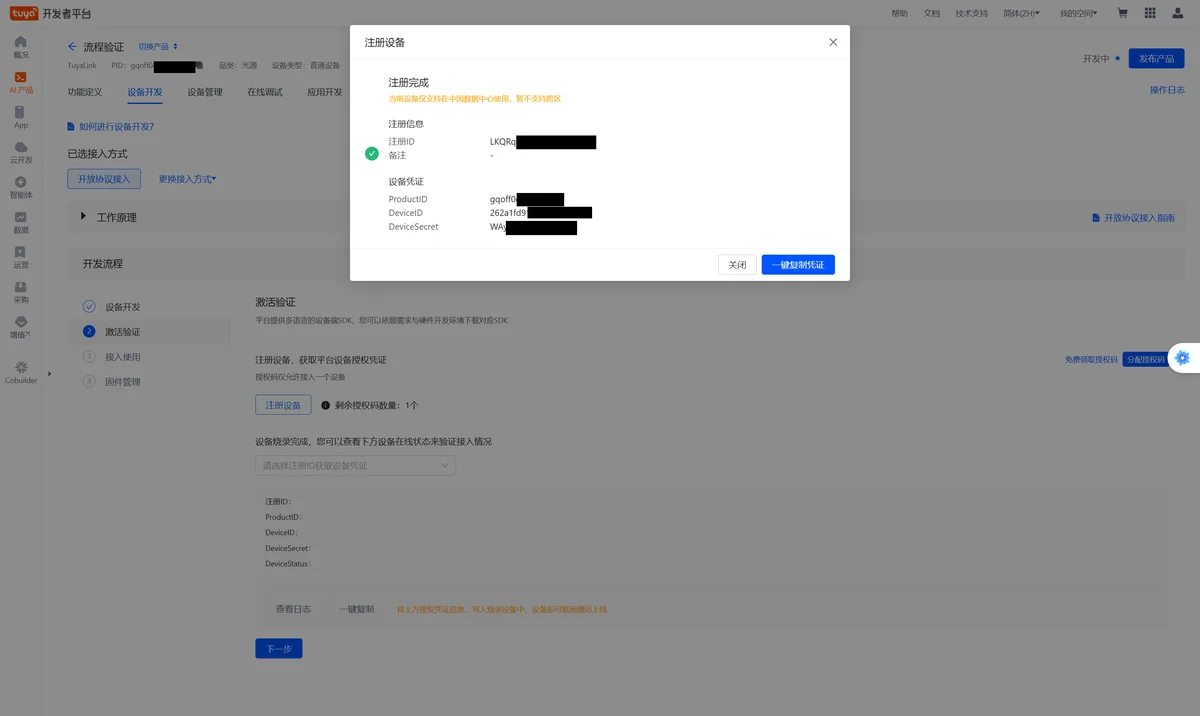Click the 查看日志 button
The width and height of the screenshot is (1200, 716).
point(293,609)
